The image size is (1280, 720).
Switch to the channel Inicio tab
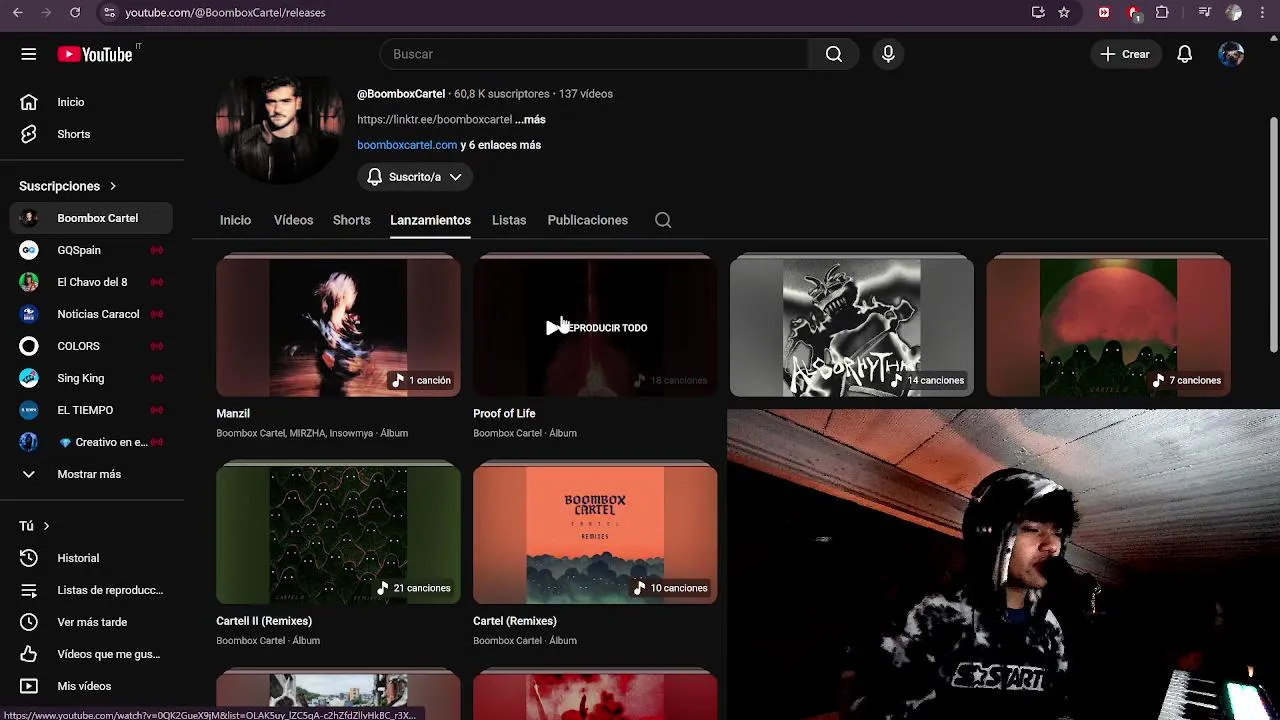[x=235, y=220]
